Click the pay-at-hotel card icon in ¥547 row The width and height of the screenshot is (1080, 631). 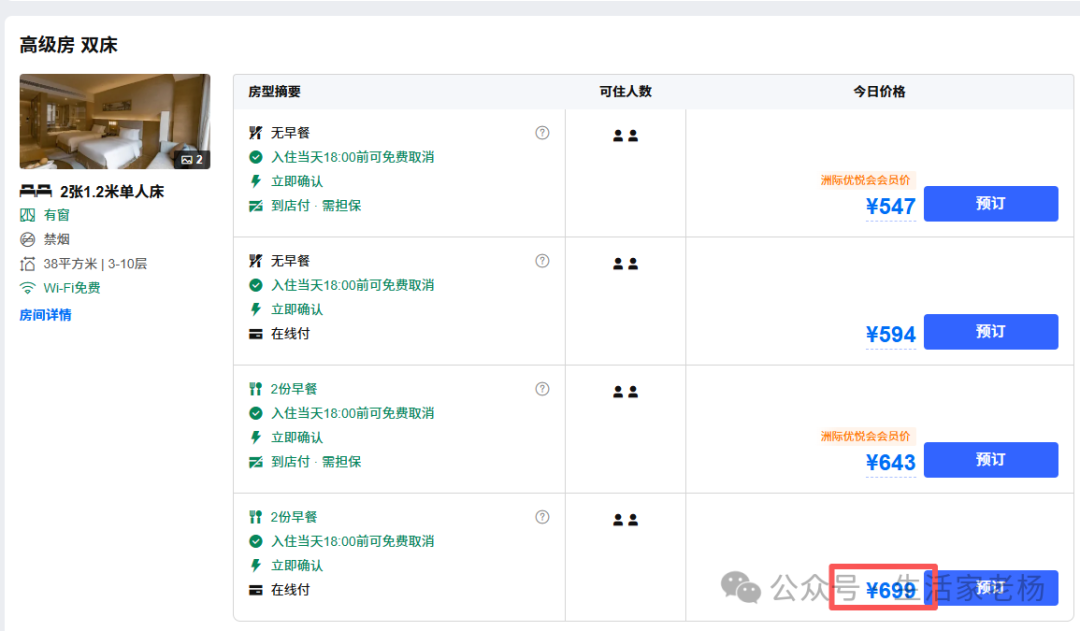[x=256, y=206]
